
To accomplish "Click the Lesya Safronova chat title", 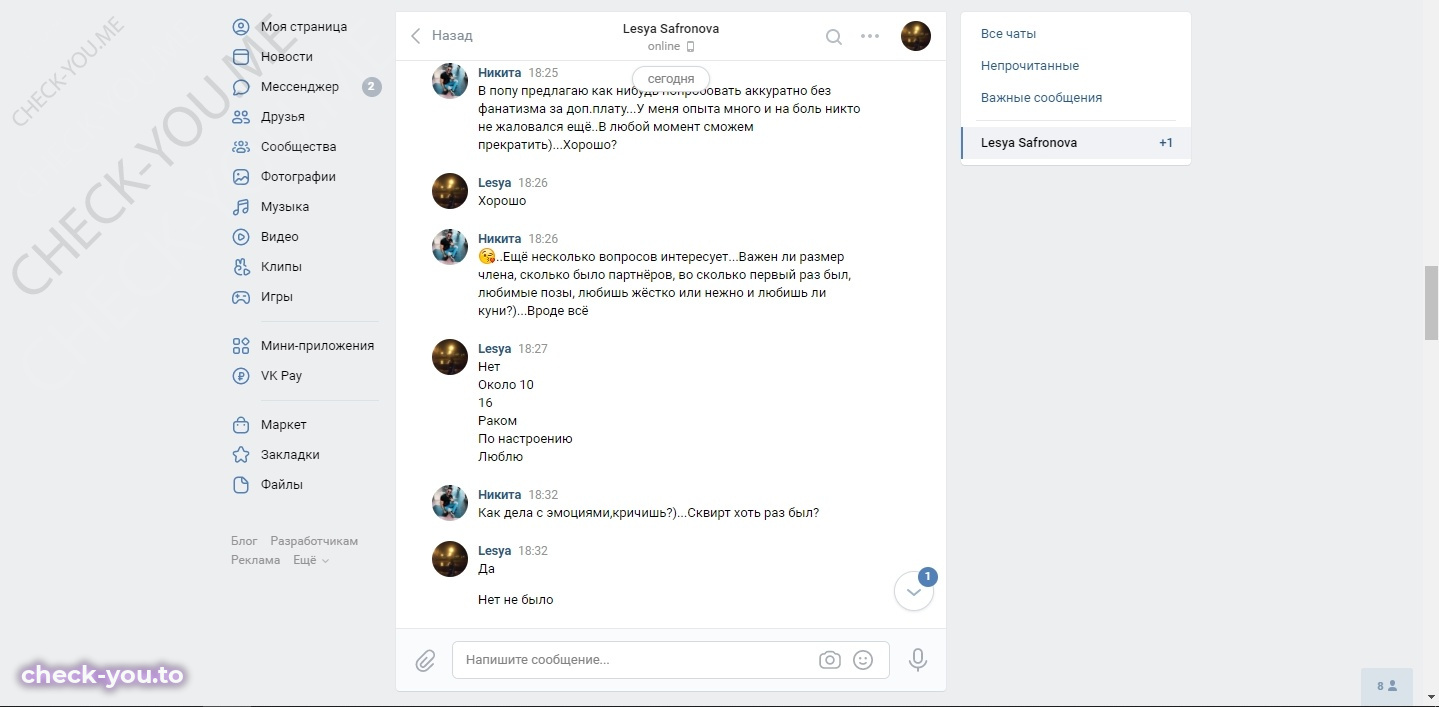I will (x=671, y=29).
